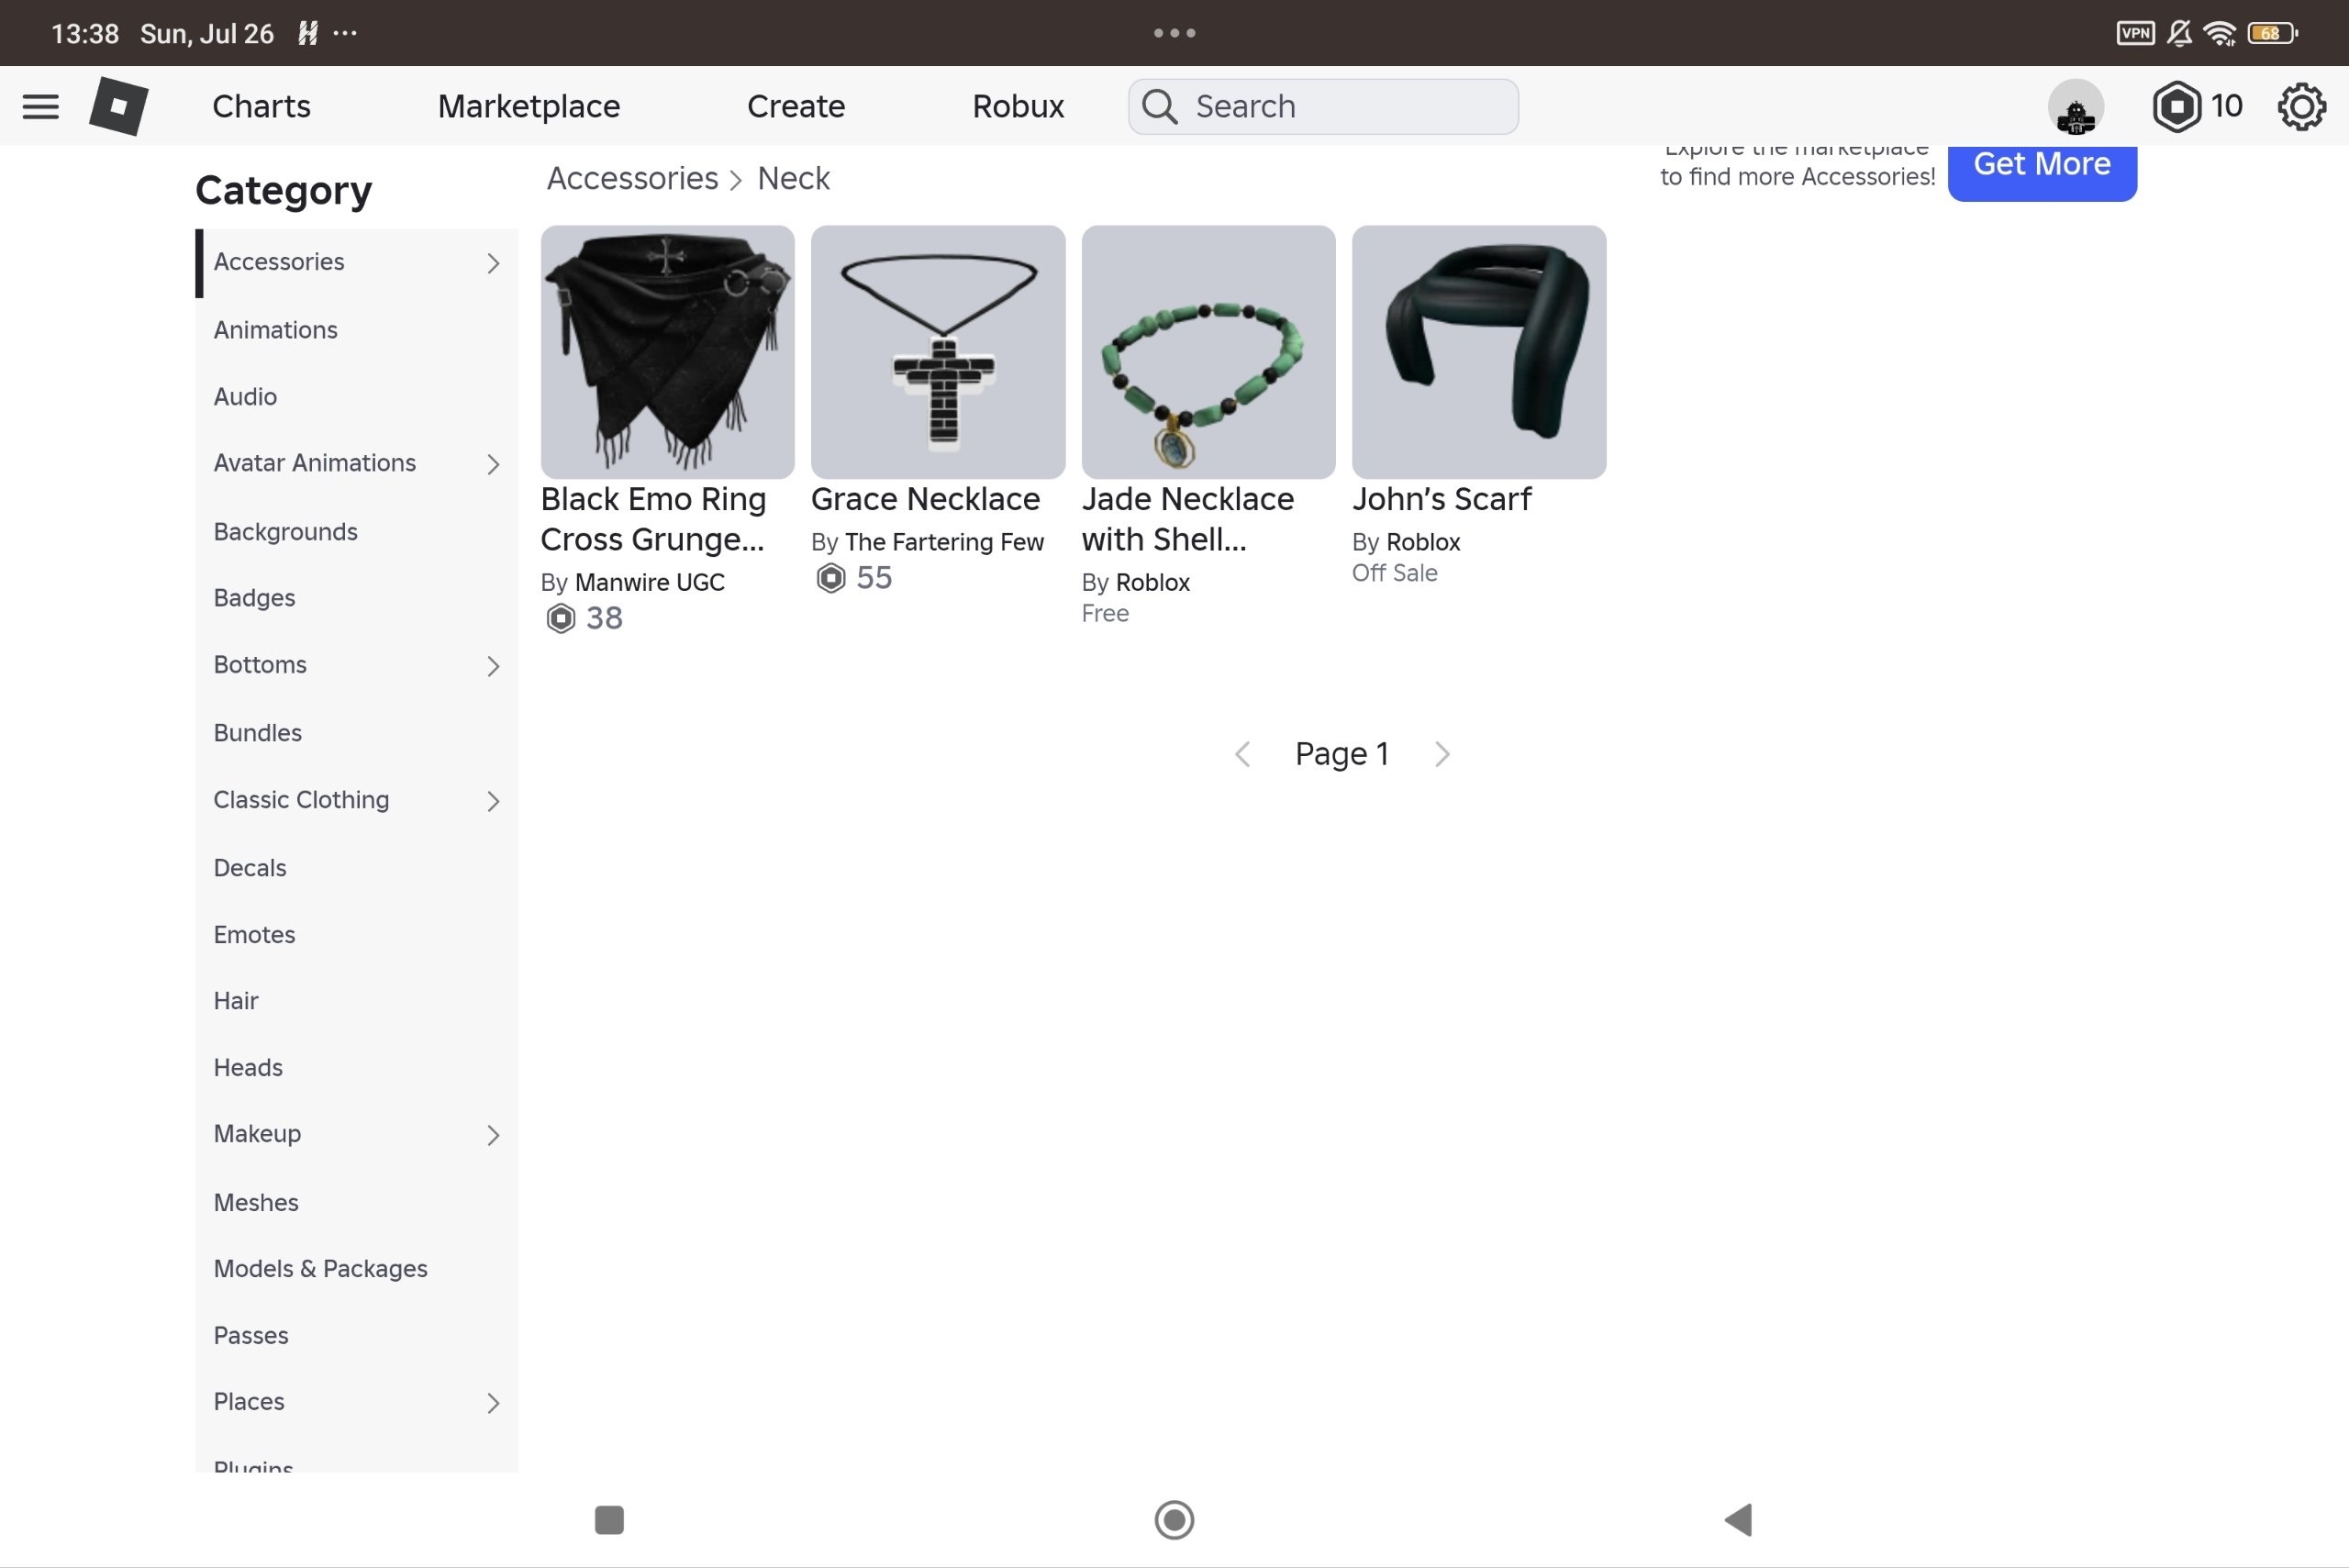This screenshot has width=2349, height=1568.
Task: Open the settings gear icon
Action: 2301,106
